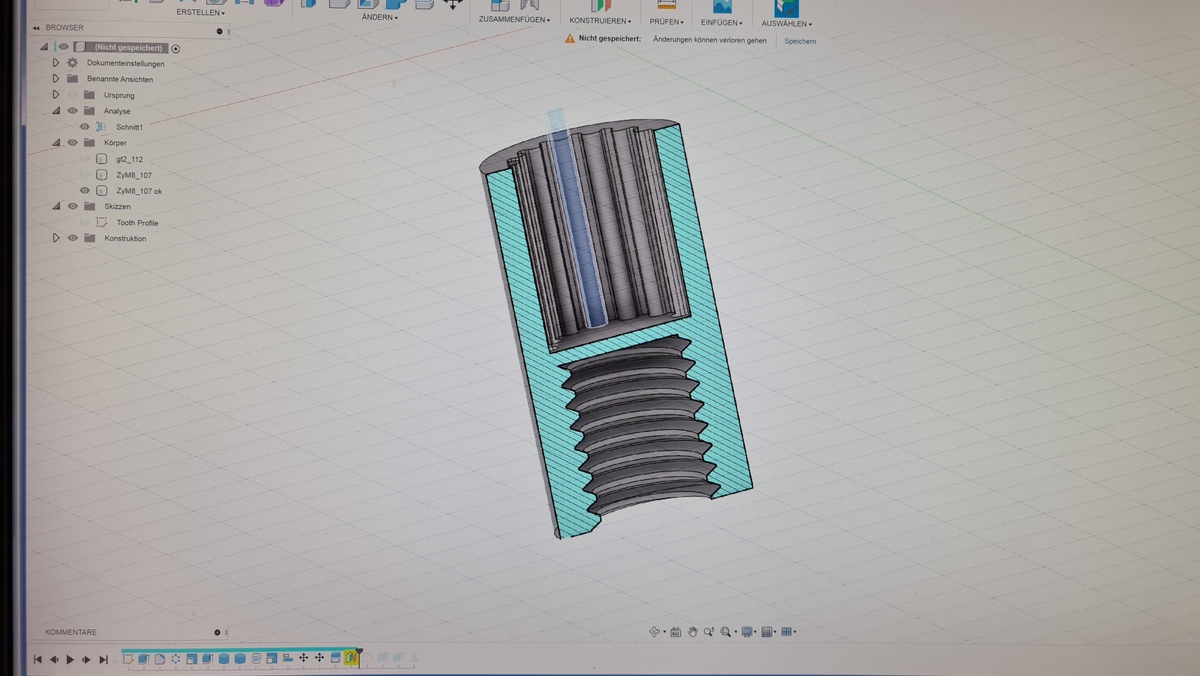Select the Tooth Profile label

137,222
